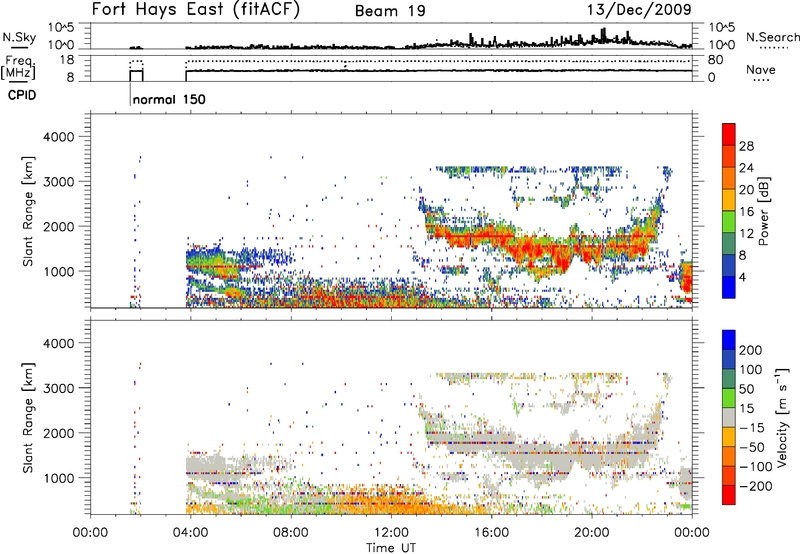The image size is (800, 554).
Task: Click the velocity panel 'Slant Range [km]' label
Action: click(28, 418)
